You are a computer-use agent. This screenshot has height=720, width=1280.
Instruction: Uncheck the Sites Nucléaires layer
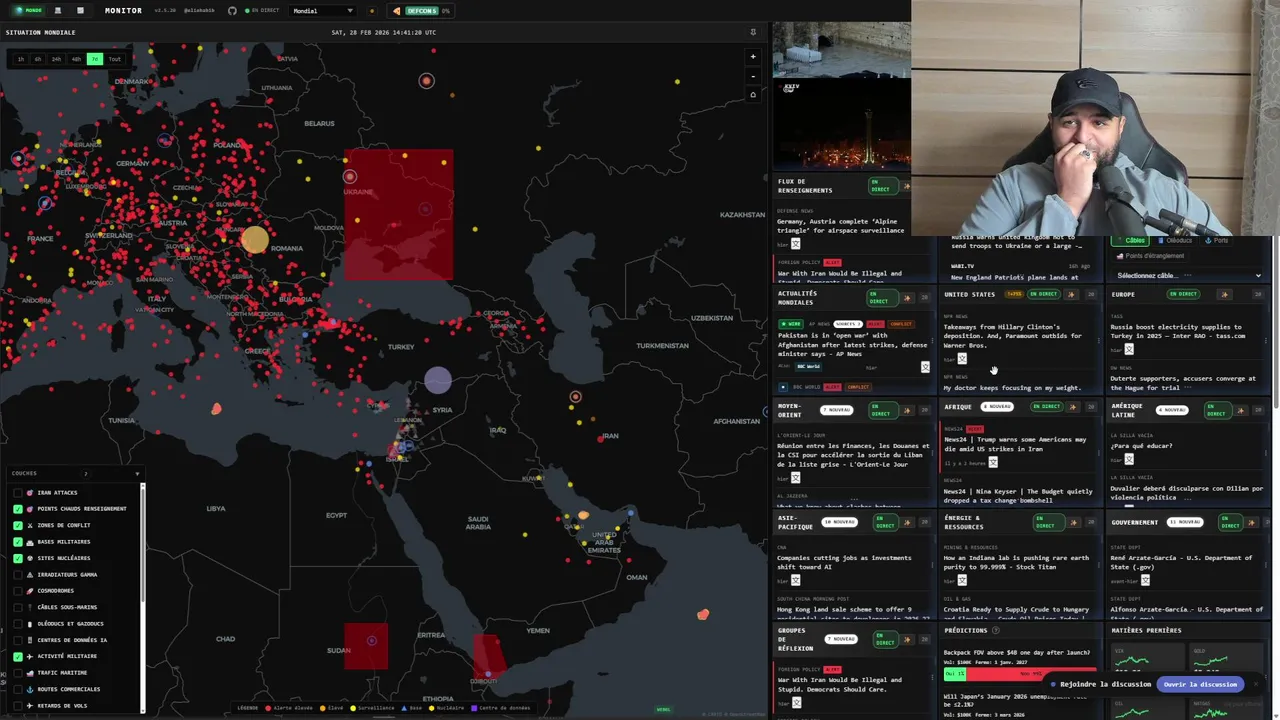coord(18,558)
